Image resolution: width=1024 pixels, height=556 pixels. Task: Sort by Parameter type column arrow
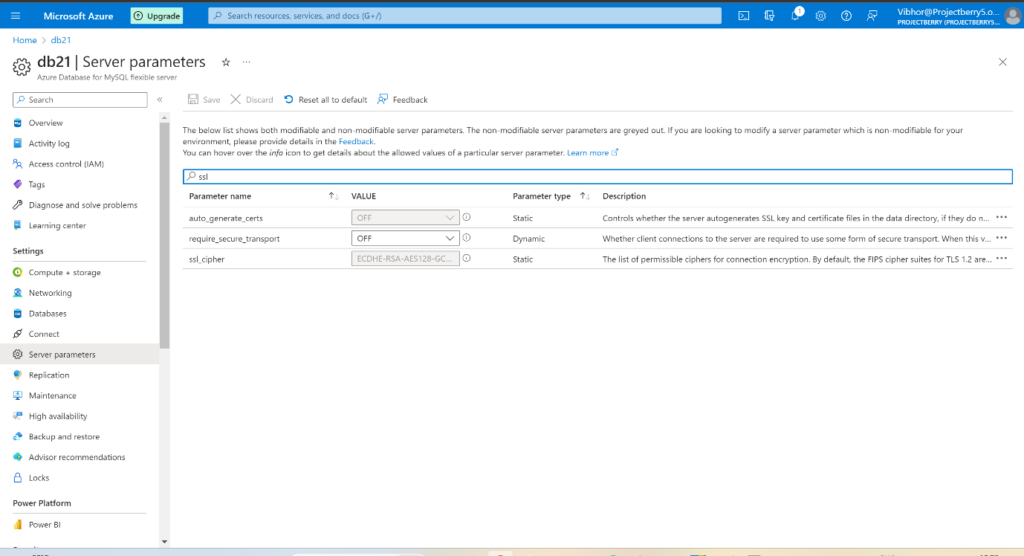584,196
